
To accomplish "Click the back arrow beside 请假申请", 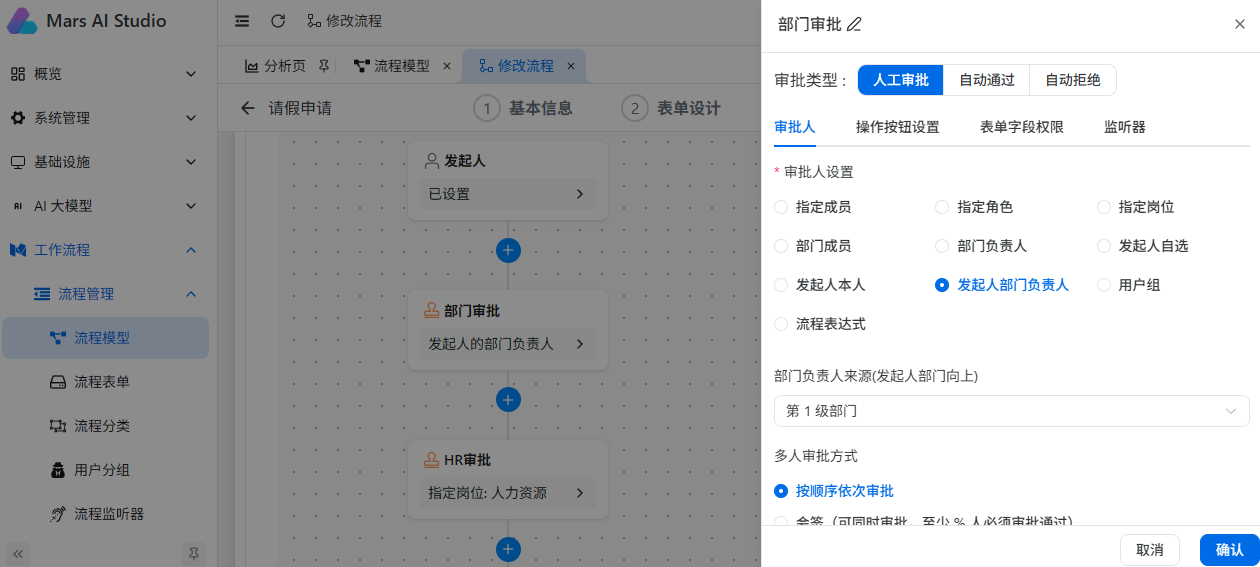I will click(248, 108).
